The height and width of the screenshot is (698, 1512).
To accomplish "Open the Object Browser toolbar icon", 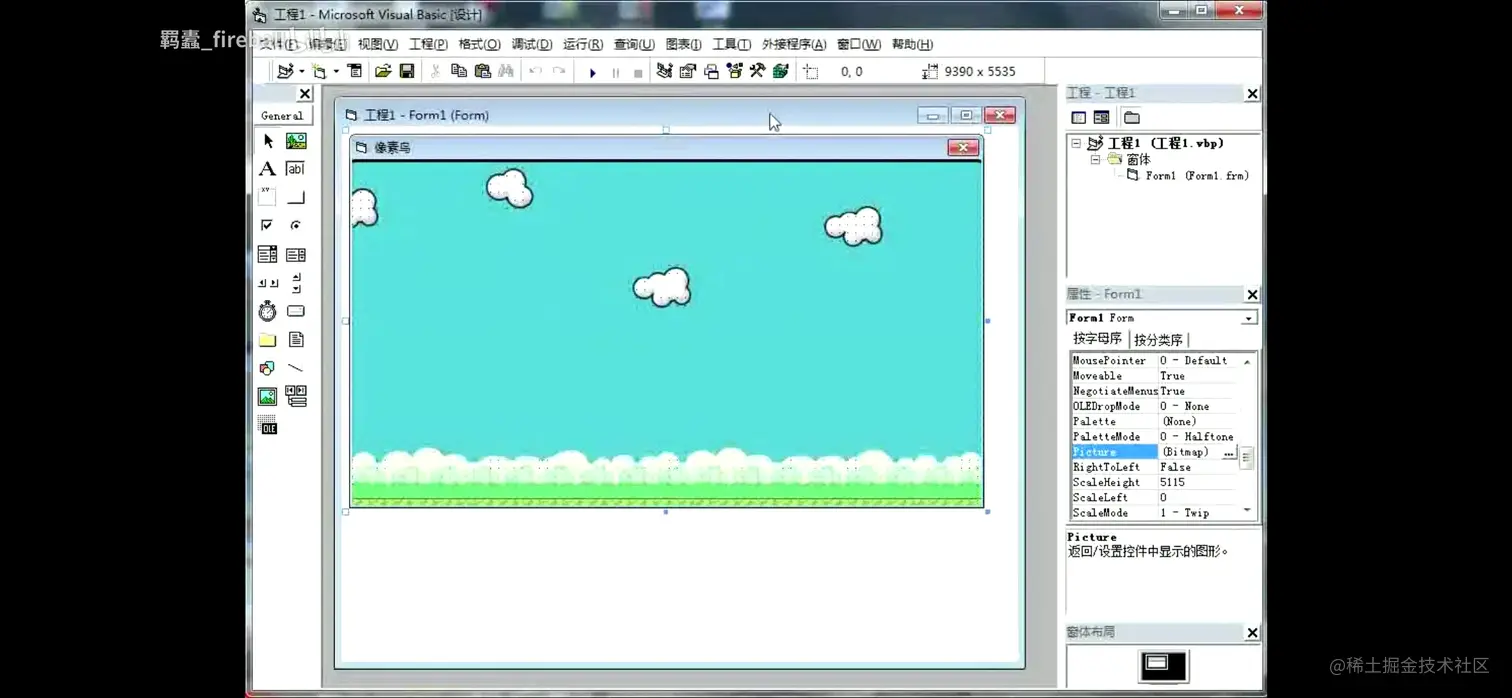I will click(735, 71).
